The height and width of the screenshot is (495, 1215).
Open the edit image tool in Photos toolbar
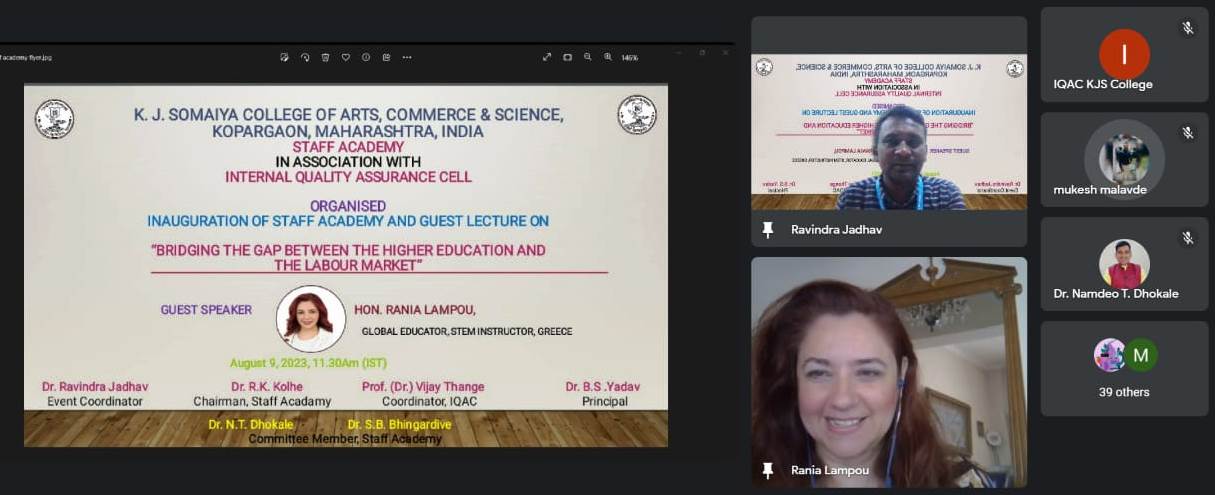click(x=285, y=57)
